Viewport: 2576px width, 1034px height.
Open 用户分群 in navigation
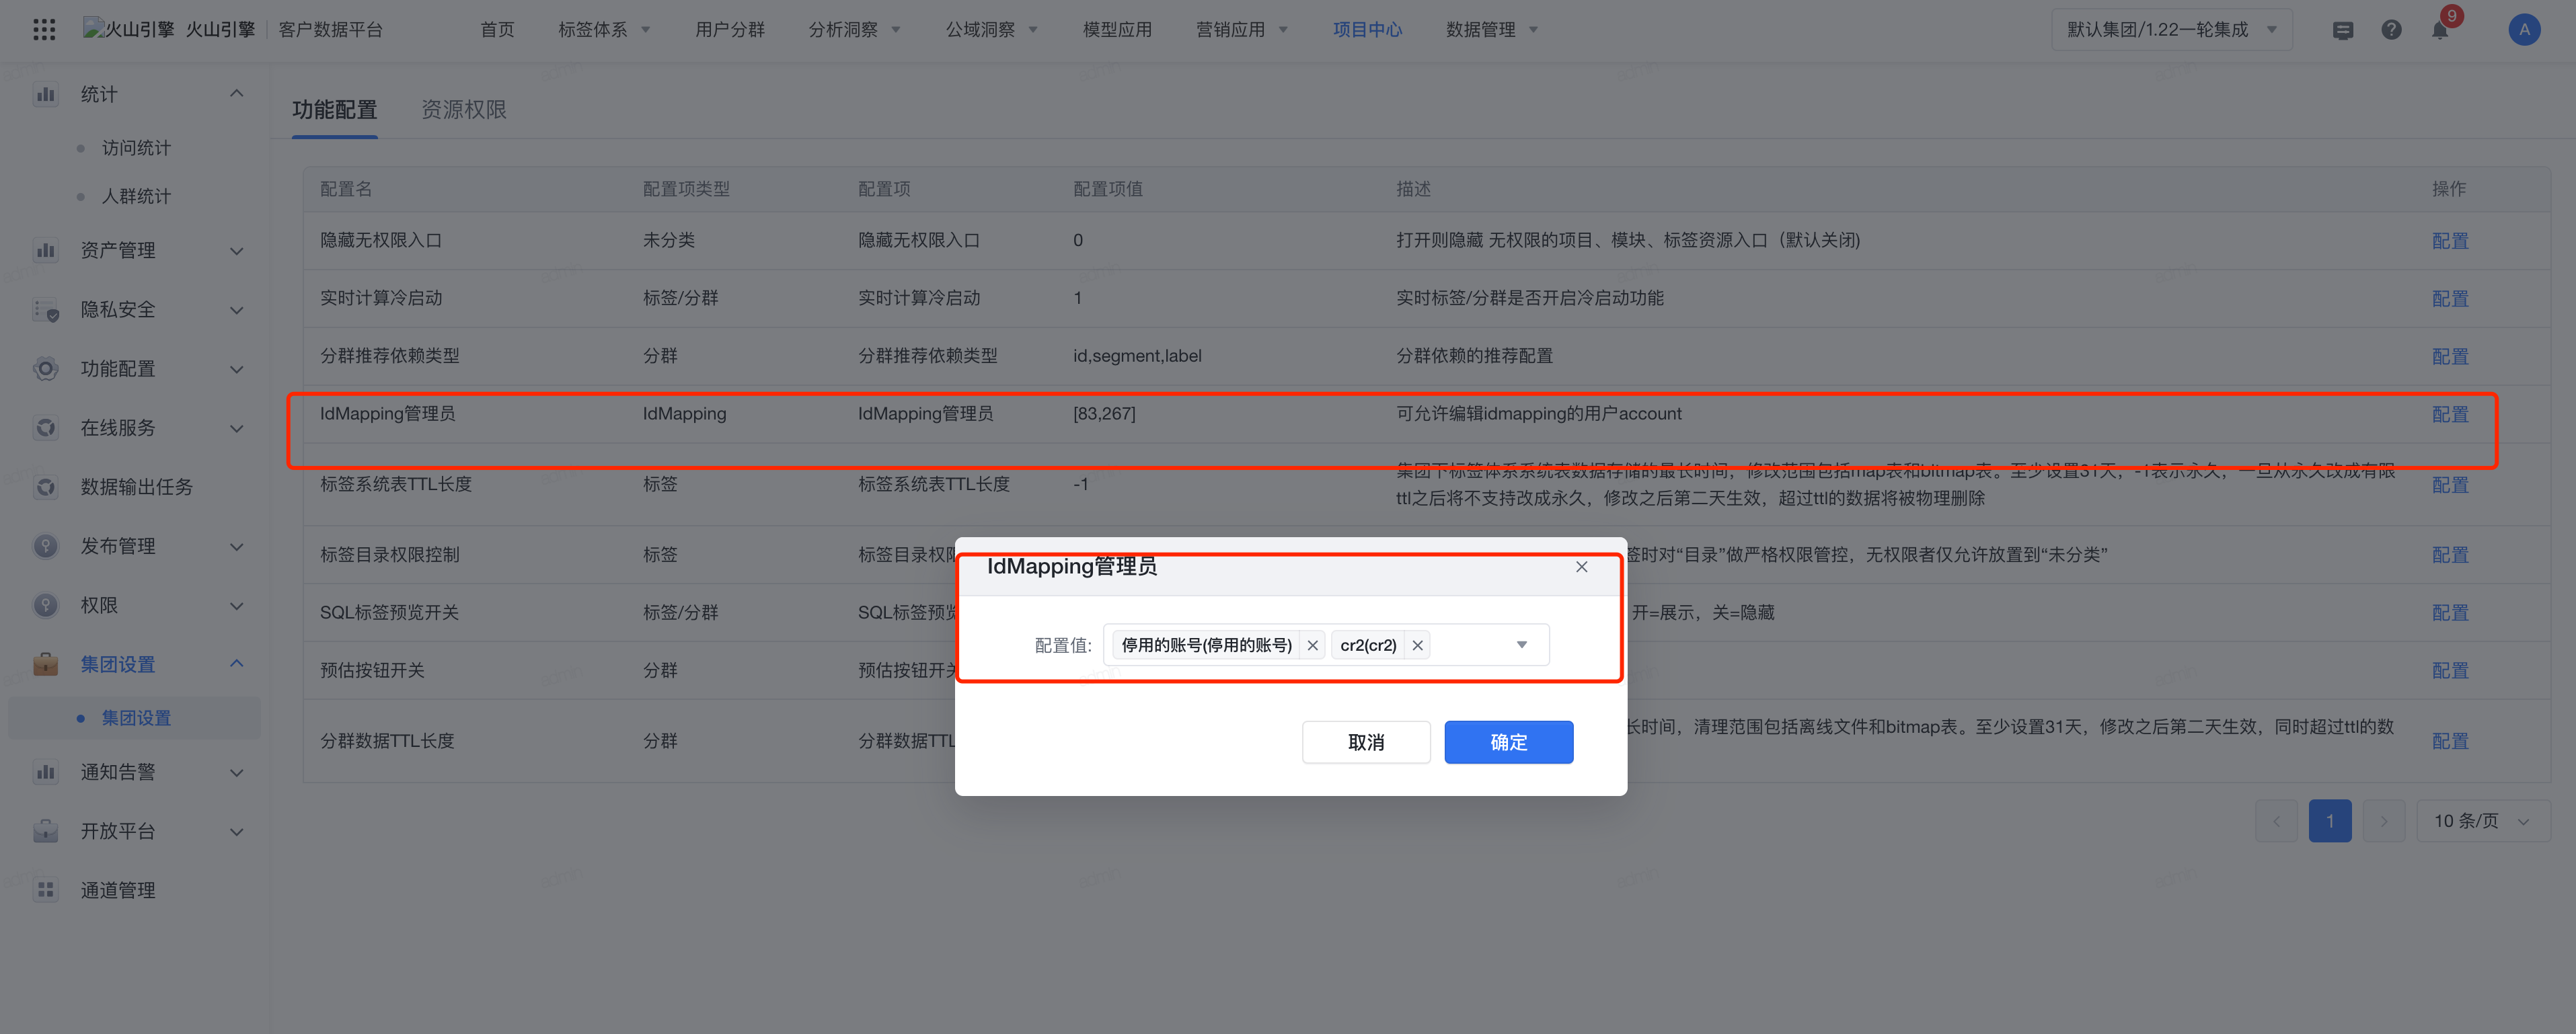(x=730, y=30)
